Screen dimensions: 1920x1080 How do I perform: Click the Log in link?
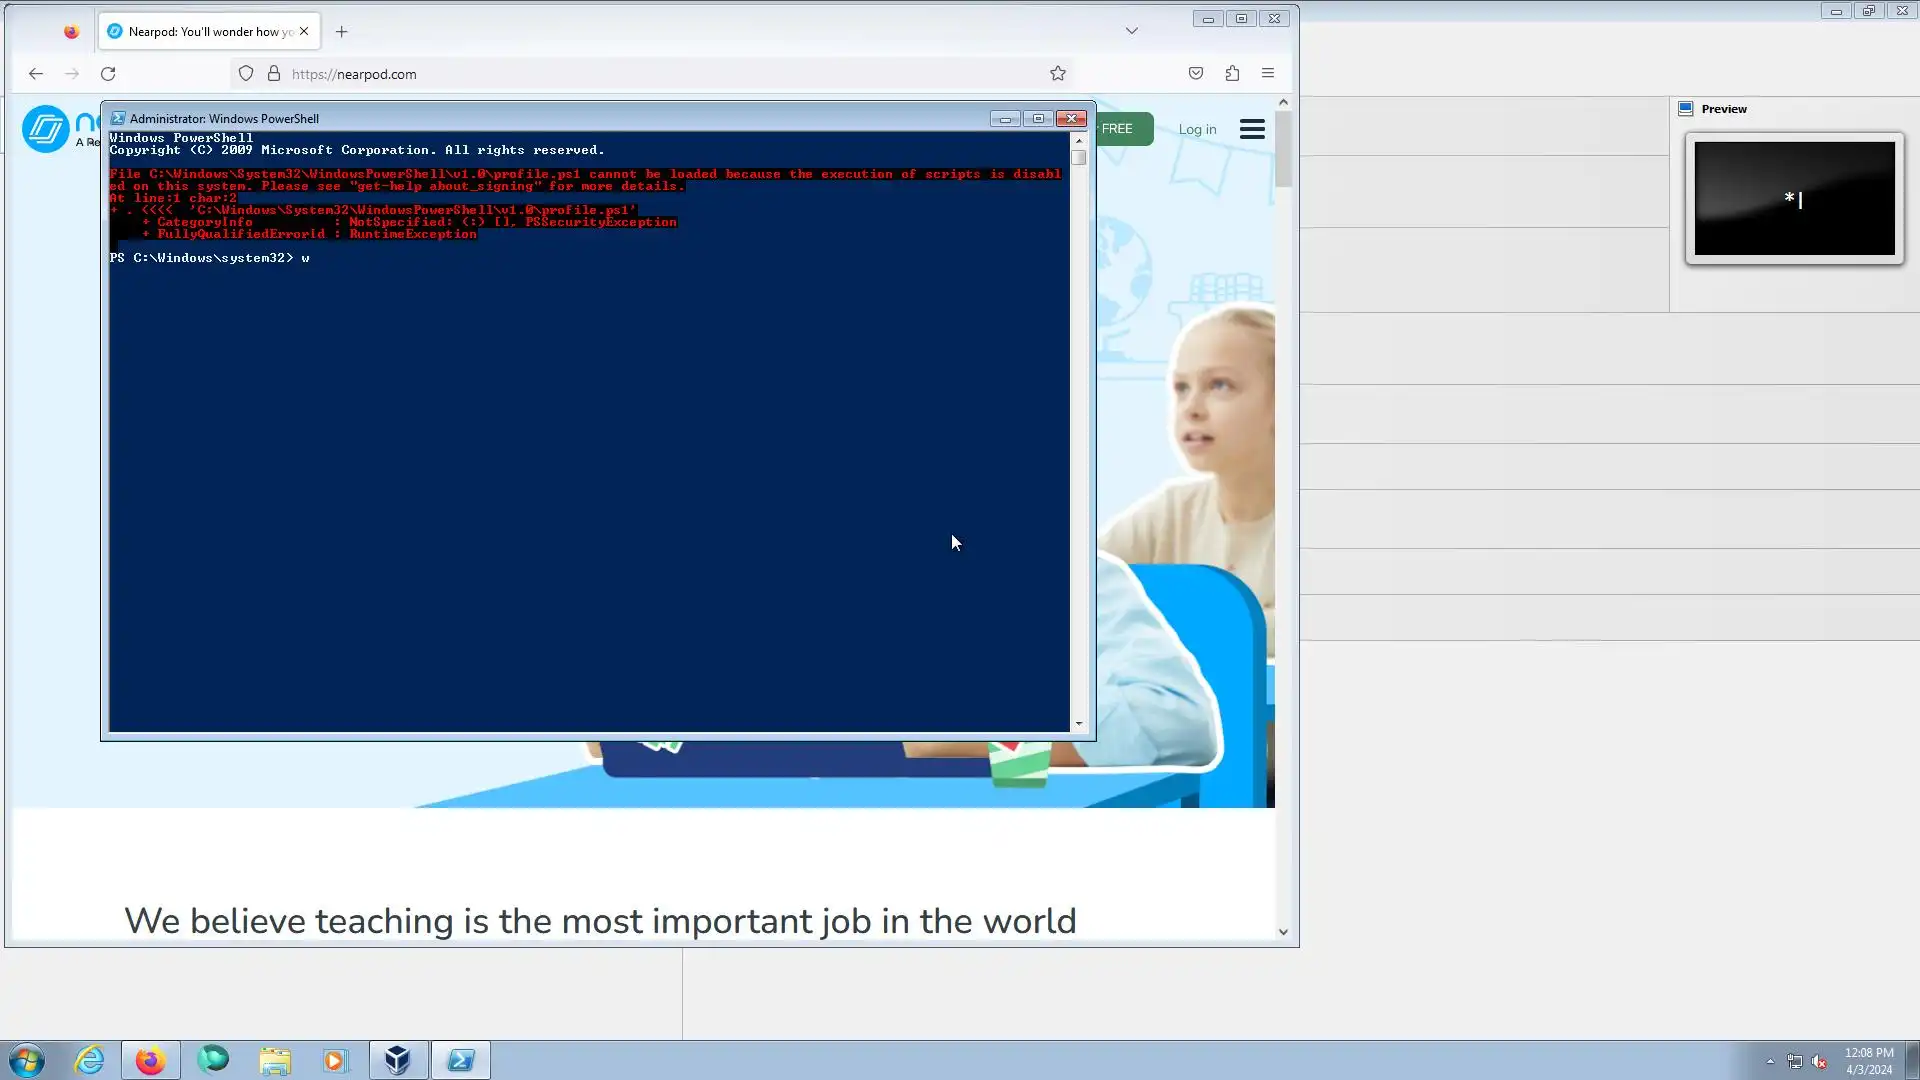coord(1197,130)
